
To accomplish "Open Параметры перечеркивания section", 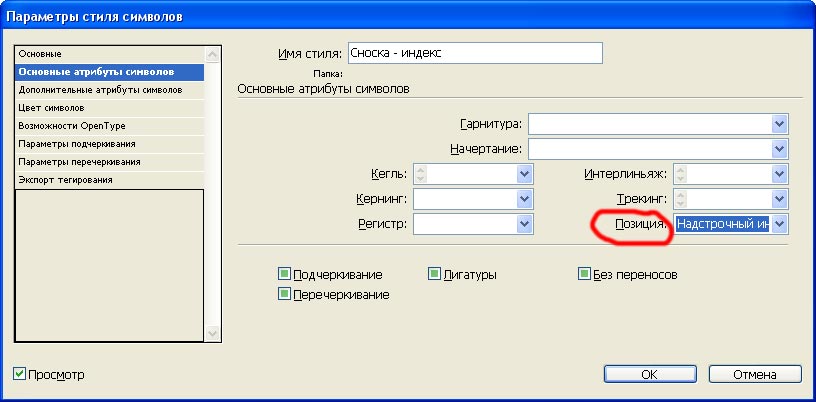I will (110, 162).
